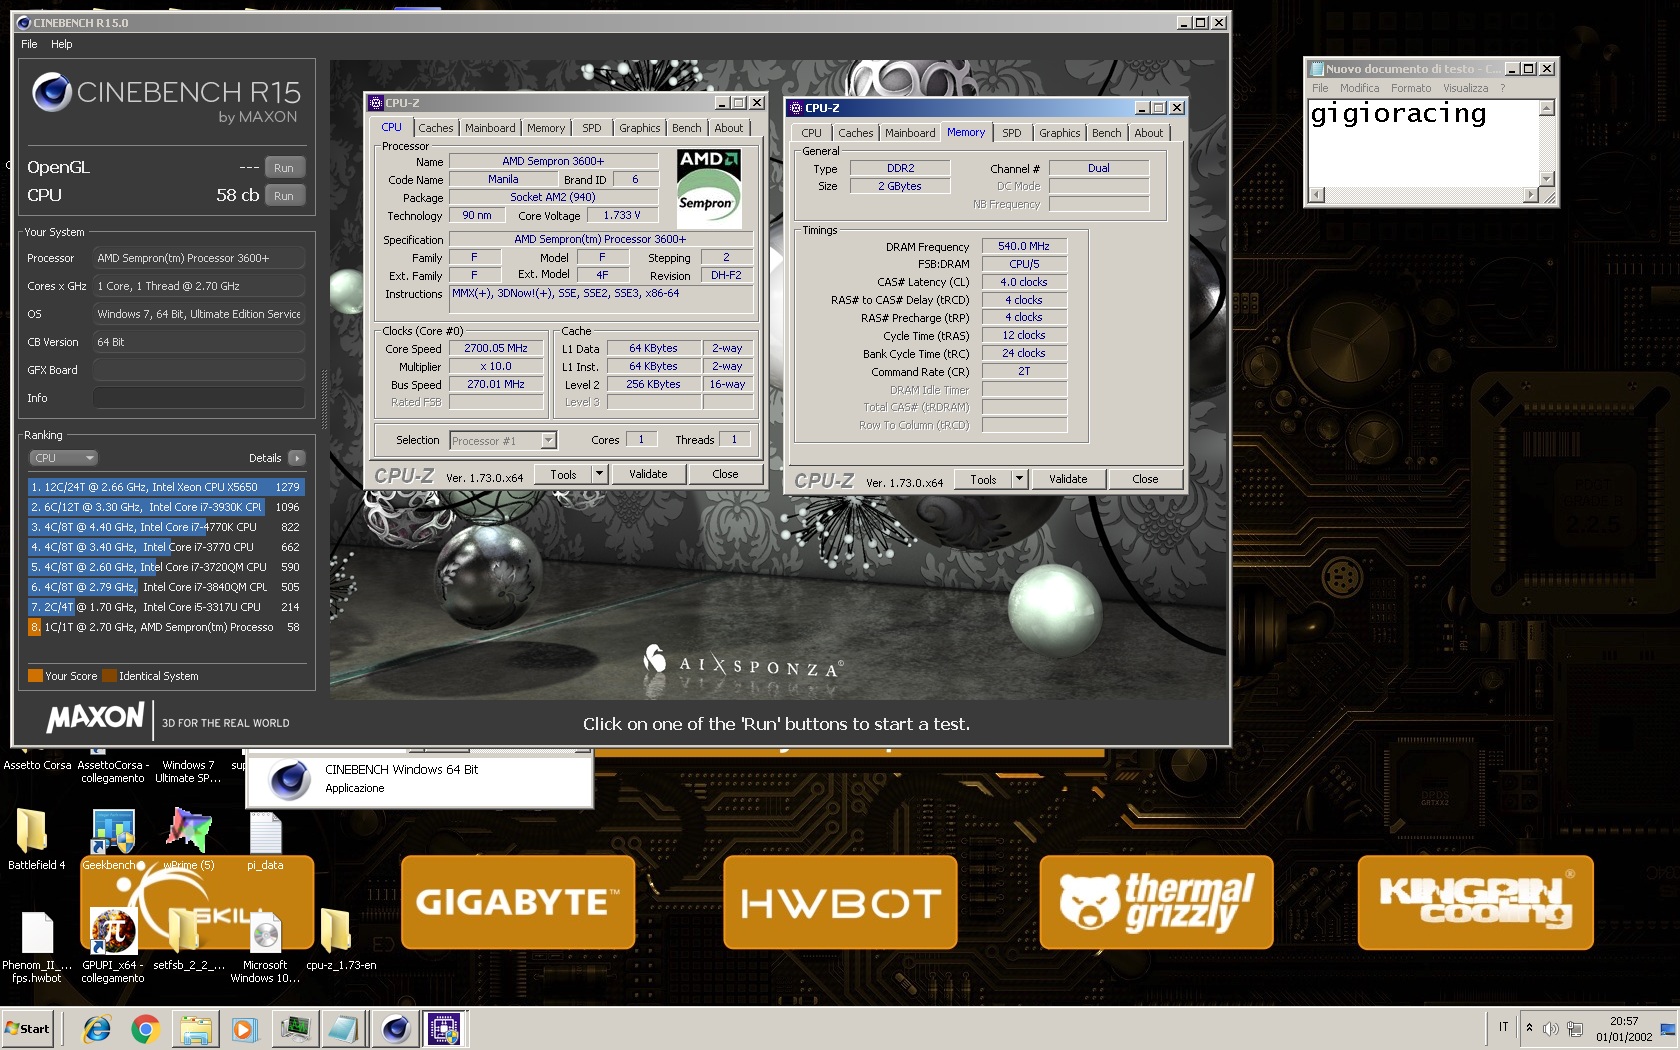
Task: Open cpu-z_1.73-en folder on desktop
Action: (336, 932)
